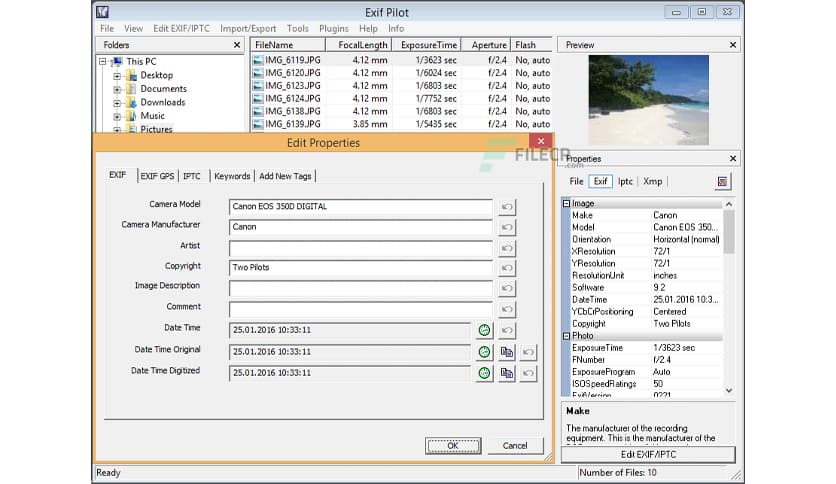
Task: Collapse the This PC tree node
Action: (103, 62)
